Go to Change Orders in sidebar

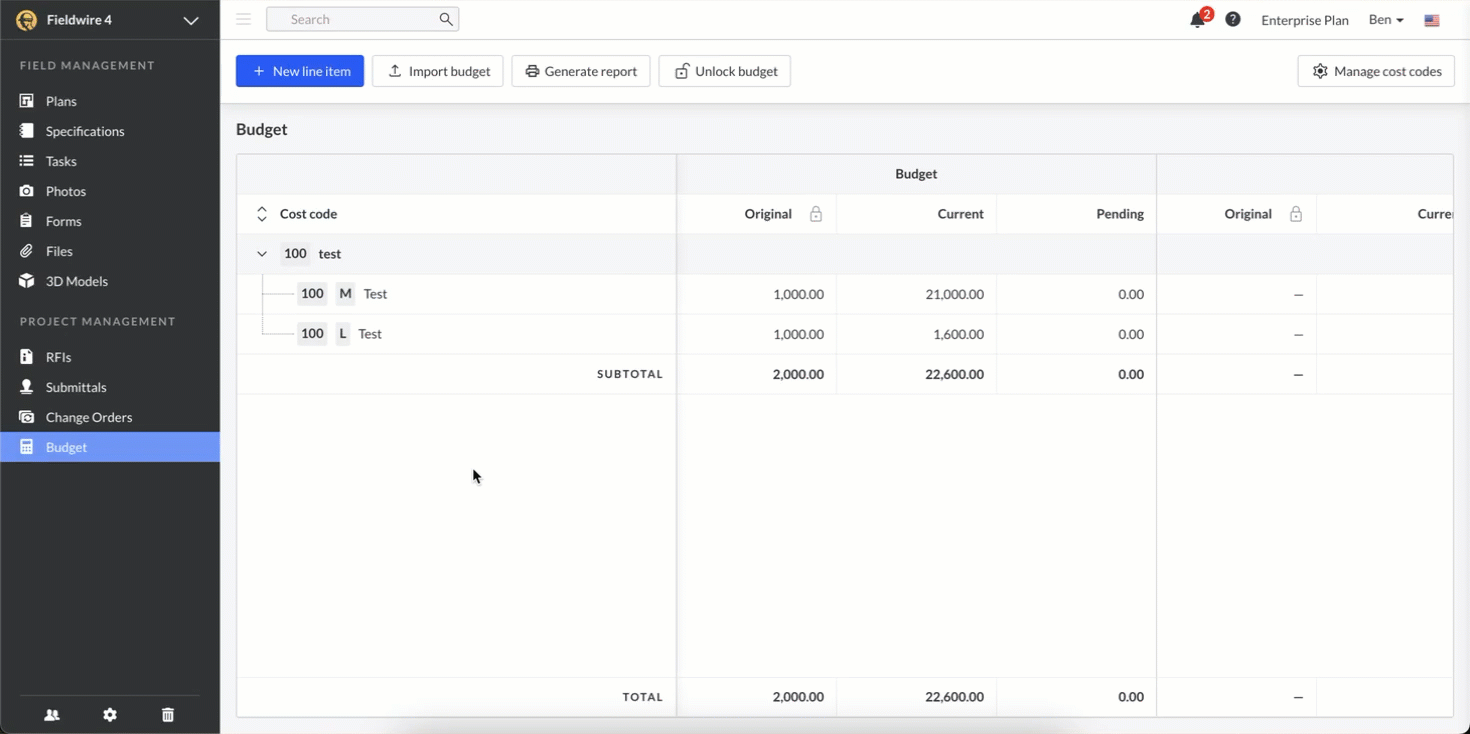pyautogui.click(x=88, y=417)
